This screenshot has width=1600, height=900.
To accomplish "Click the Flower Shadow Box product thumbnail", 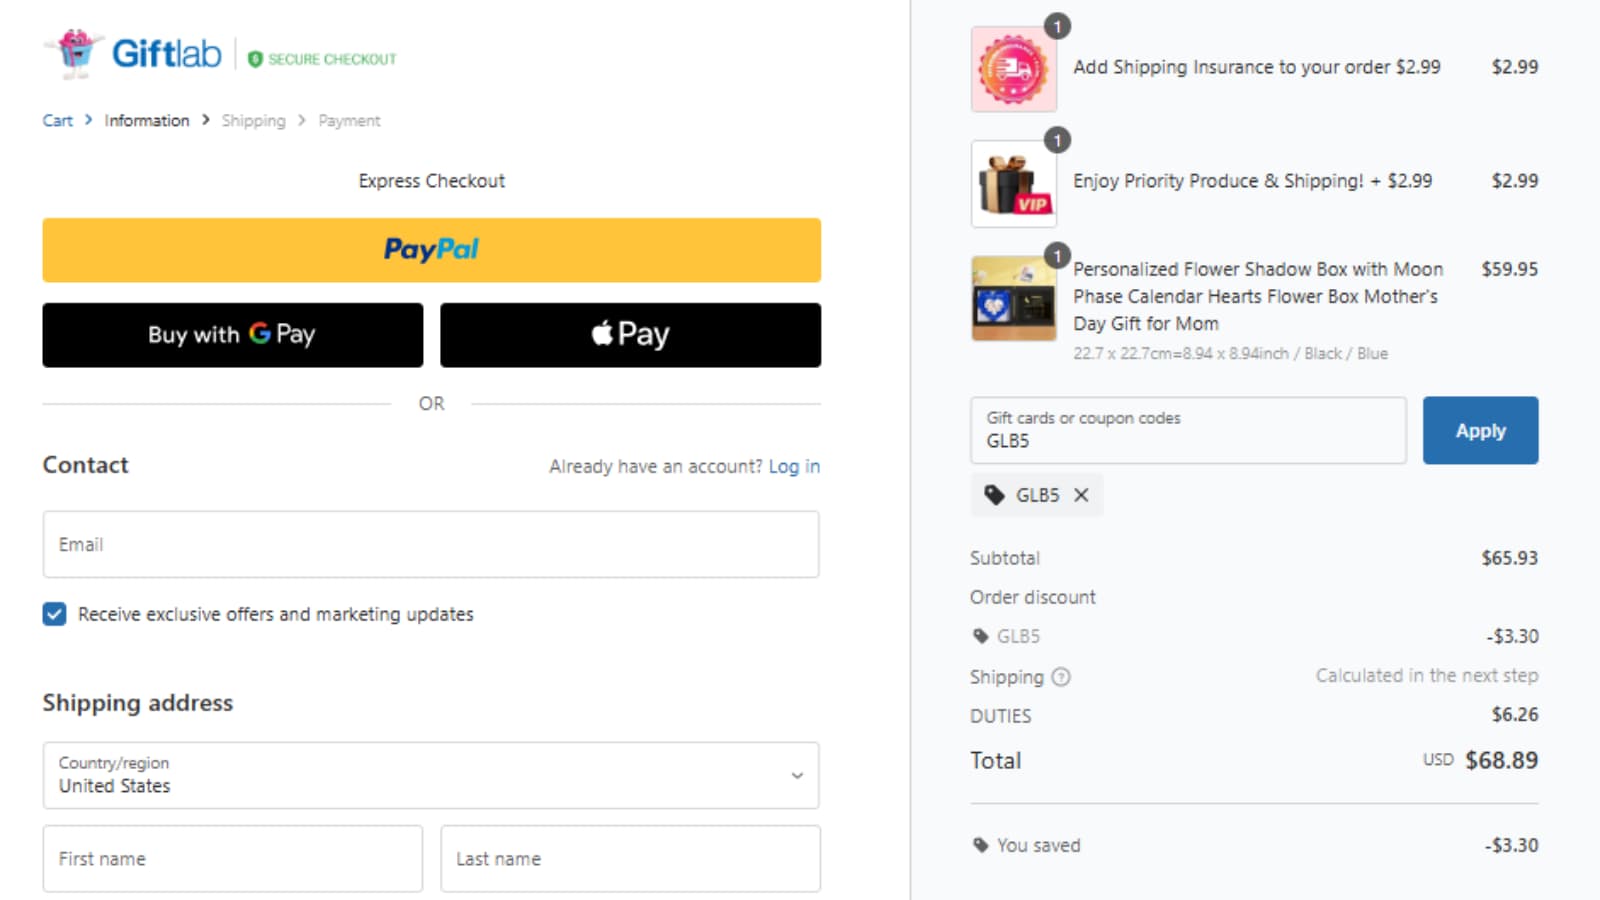I will [1013, 298].
